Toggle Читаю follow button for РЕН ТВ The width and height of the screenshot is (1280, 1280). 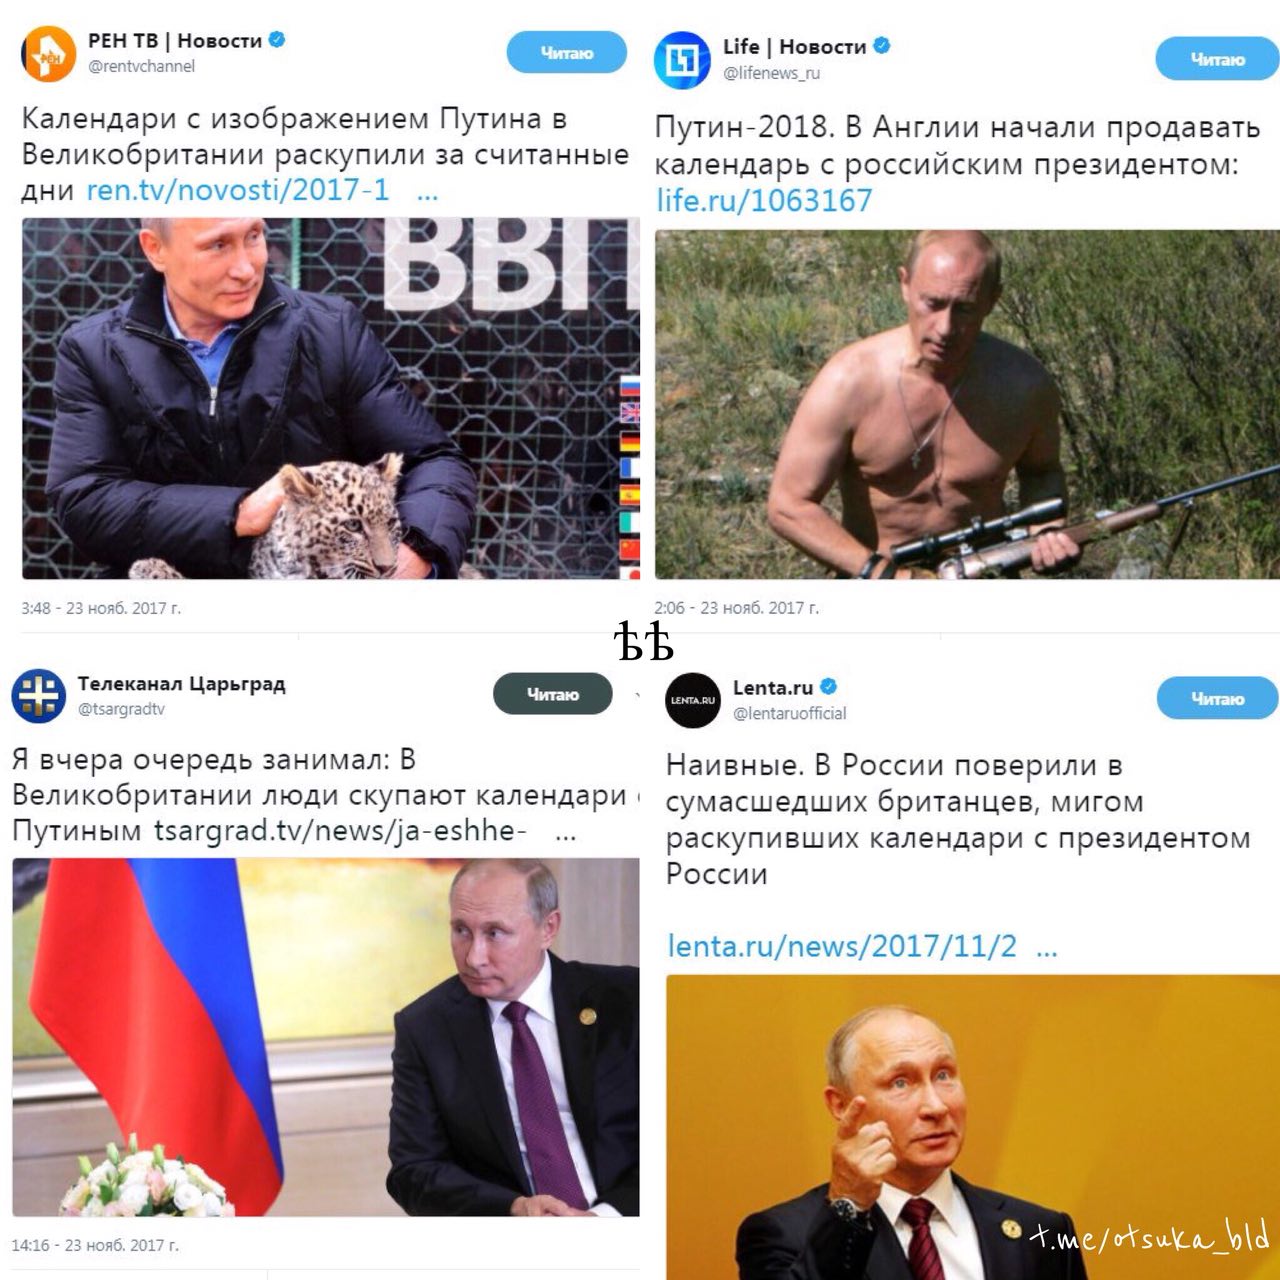(567, 53)
